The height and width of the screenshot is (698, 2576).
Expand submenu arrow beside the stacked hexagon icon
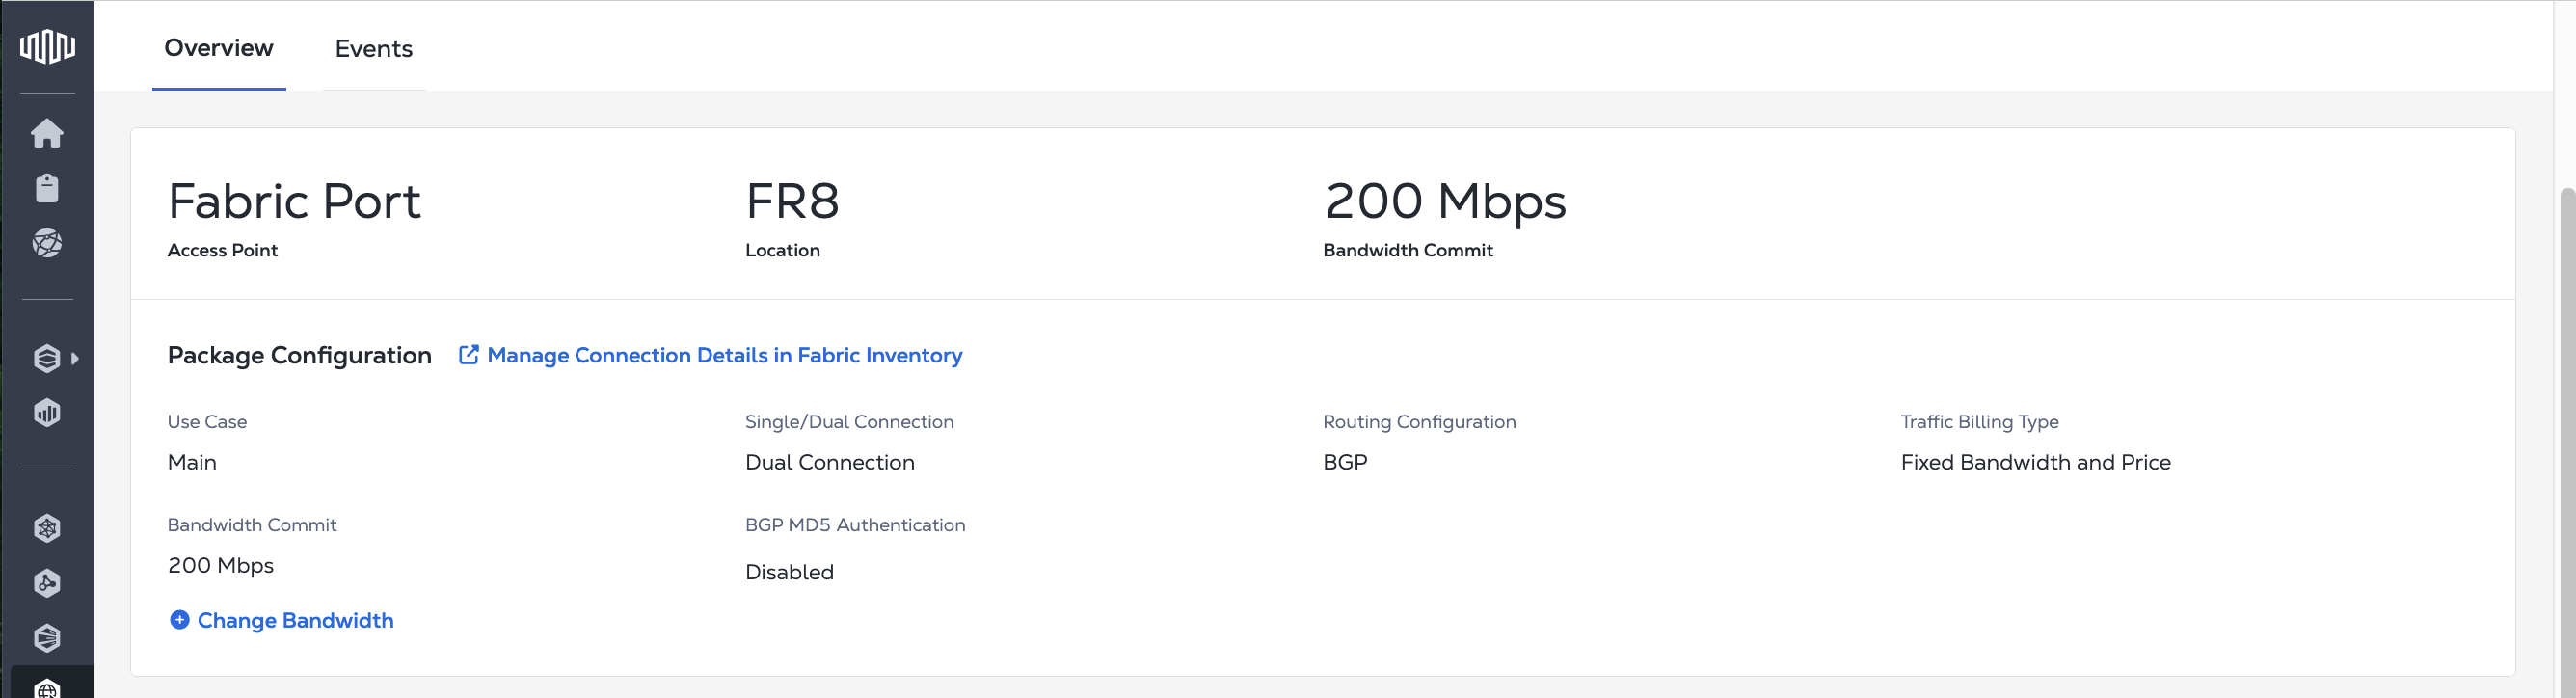(x=75, y=358)
